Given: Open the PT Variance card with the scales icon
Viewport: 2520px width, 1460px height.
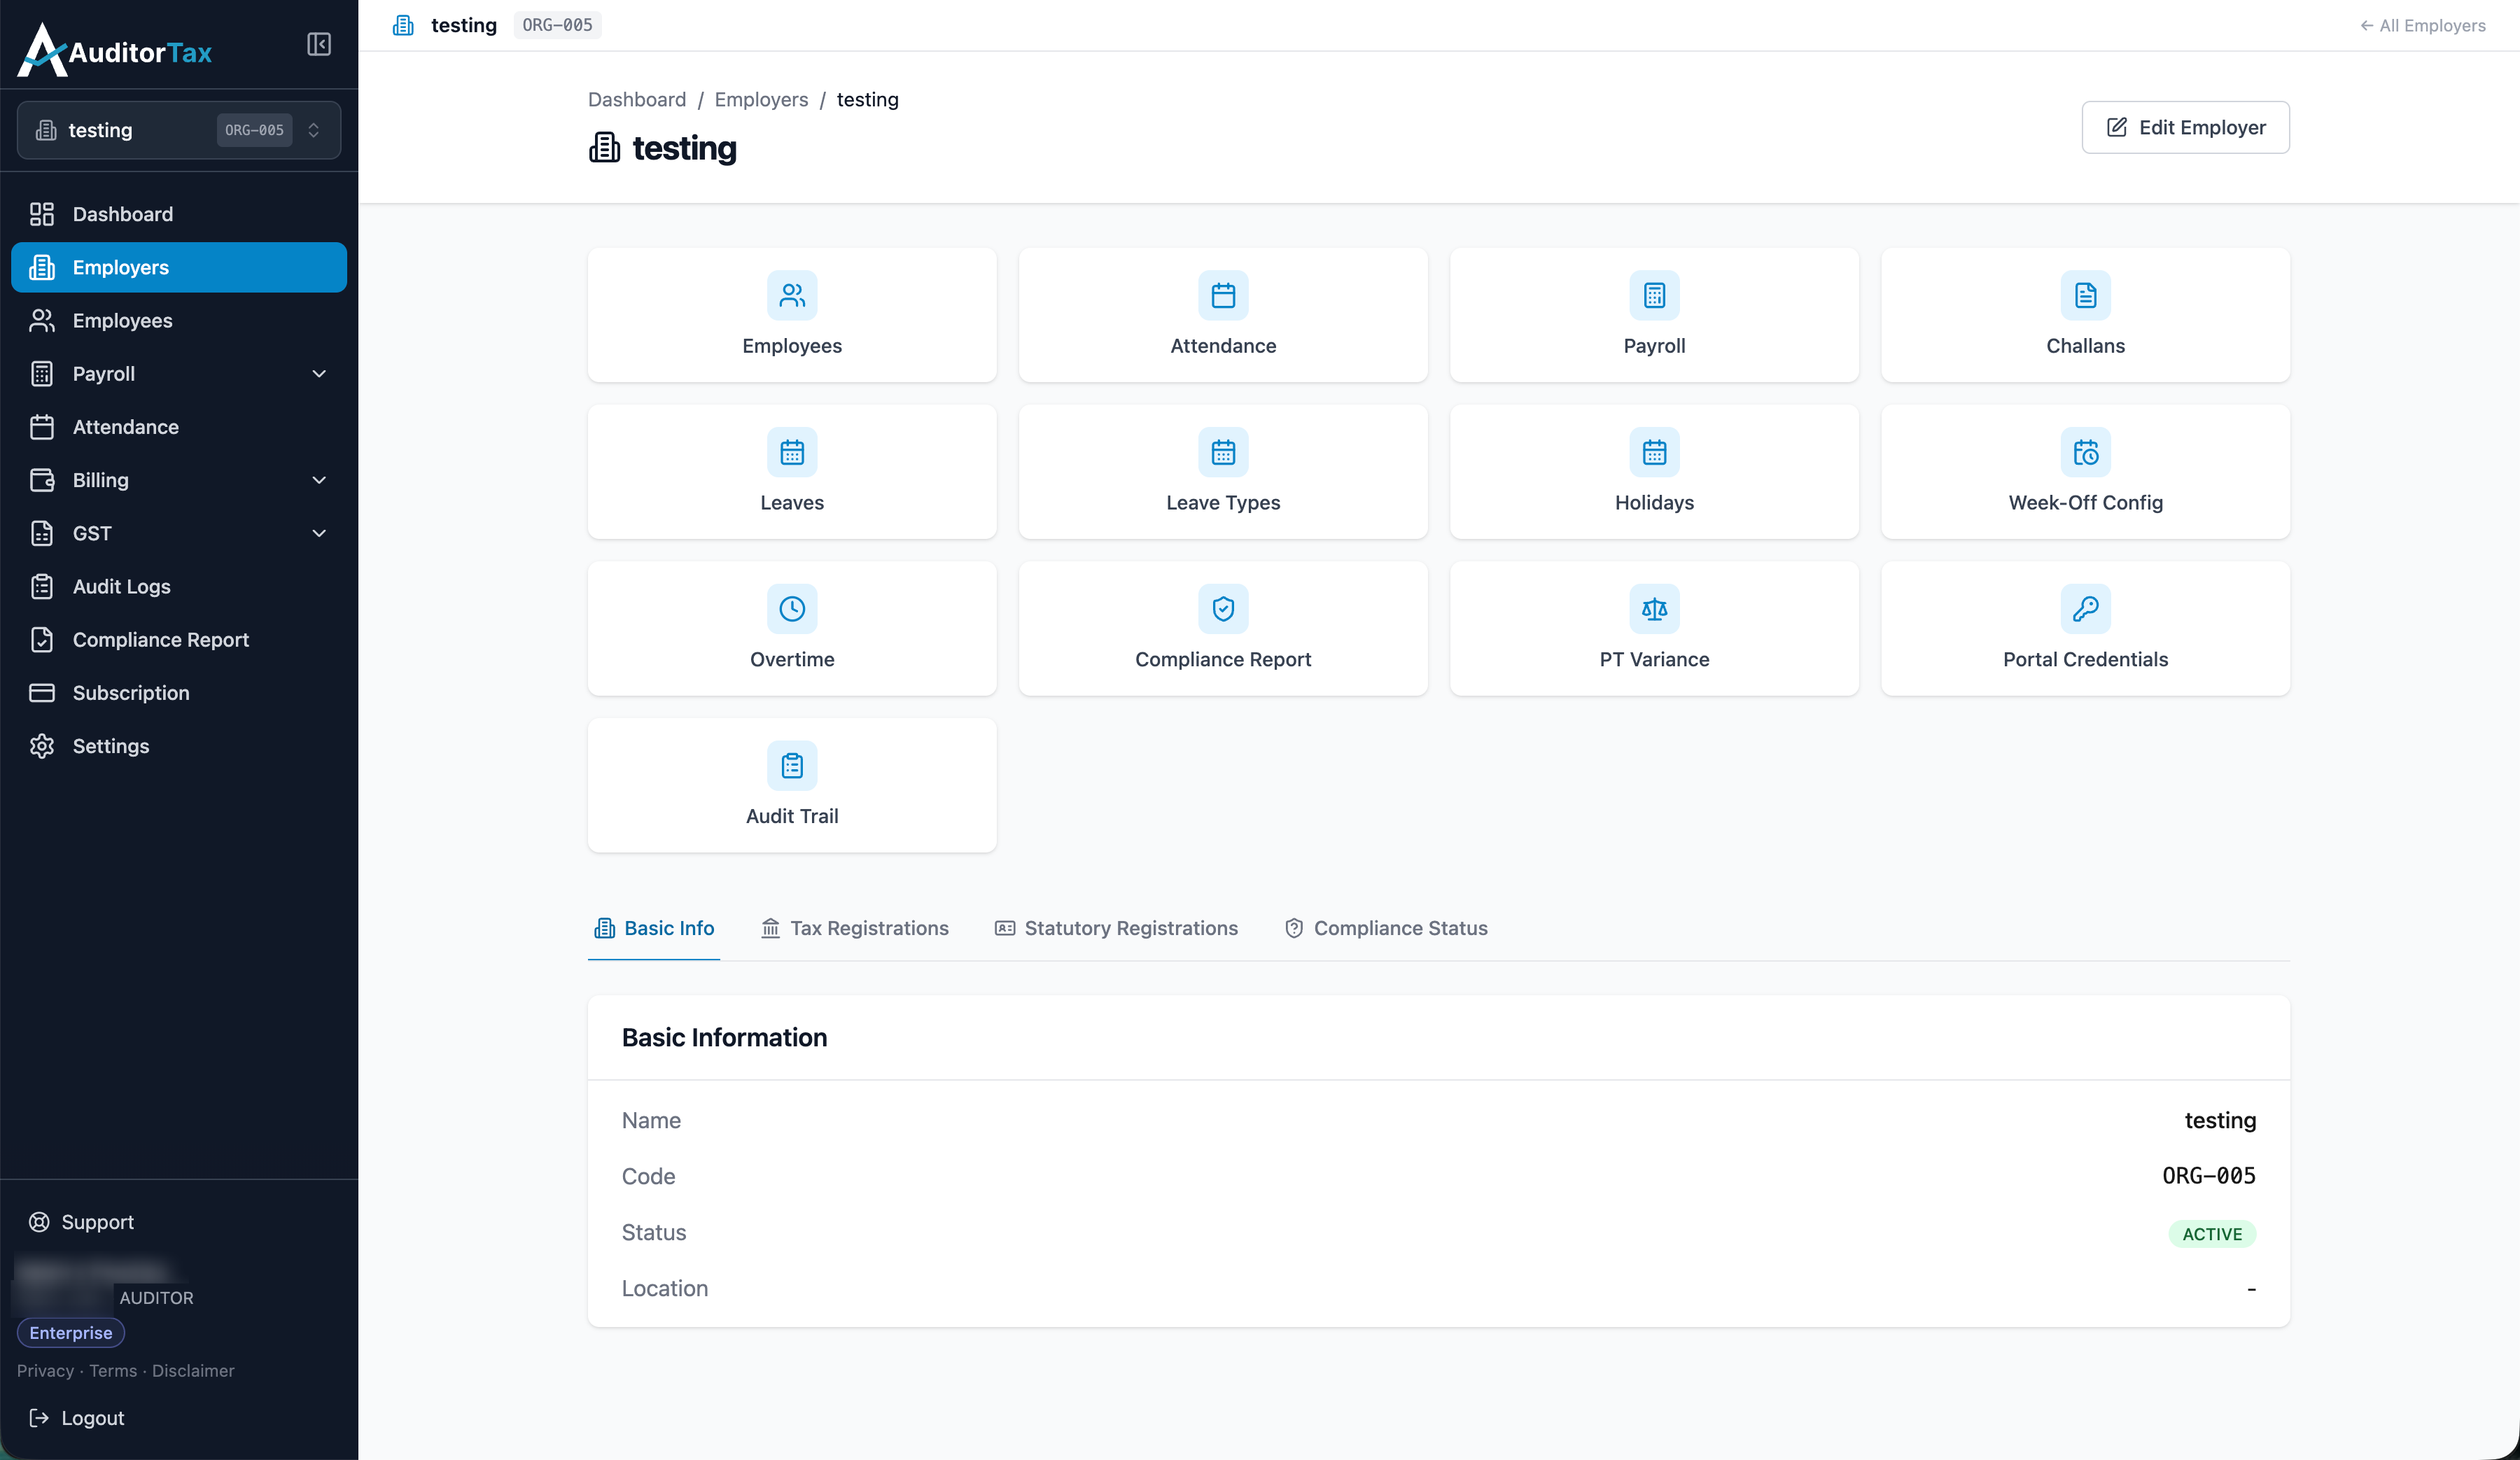Looking at the screenshot, I should [1654, 629].
